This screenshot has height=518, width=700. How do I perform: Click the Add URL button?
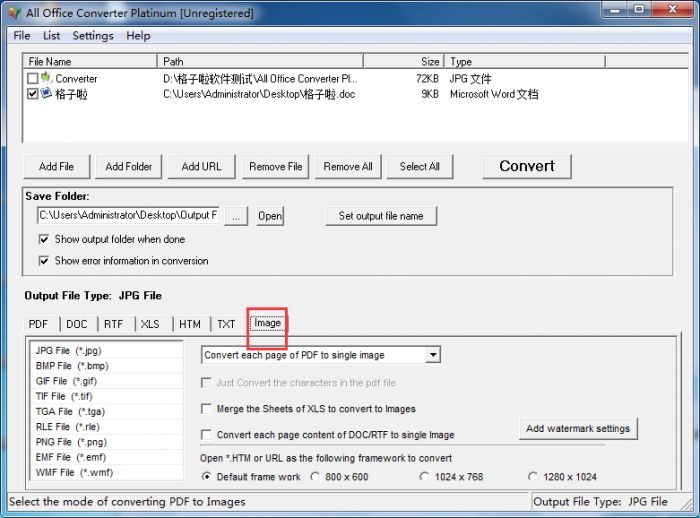pyautogui.click(x=201, y=167)
